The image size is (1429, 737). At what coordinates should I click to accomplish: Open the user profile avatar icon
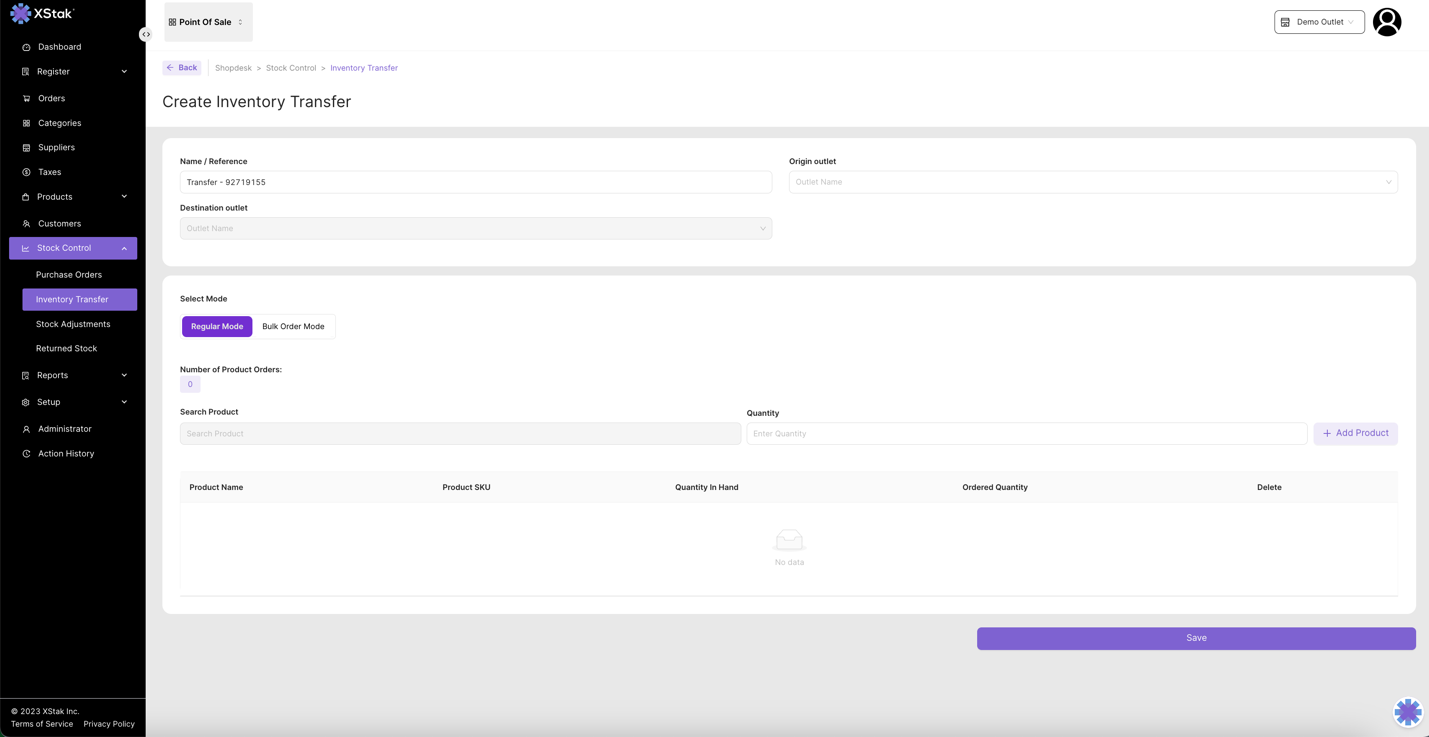click(x=1386, y=22)
